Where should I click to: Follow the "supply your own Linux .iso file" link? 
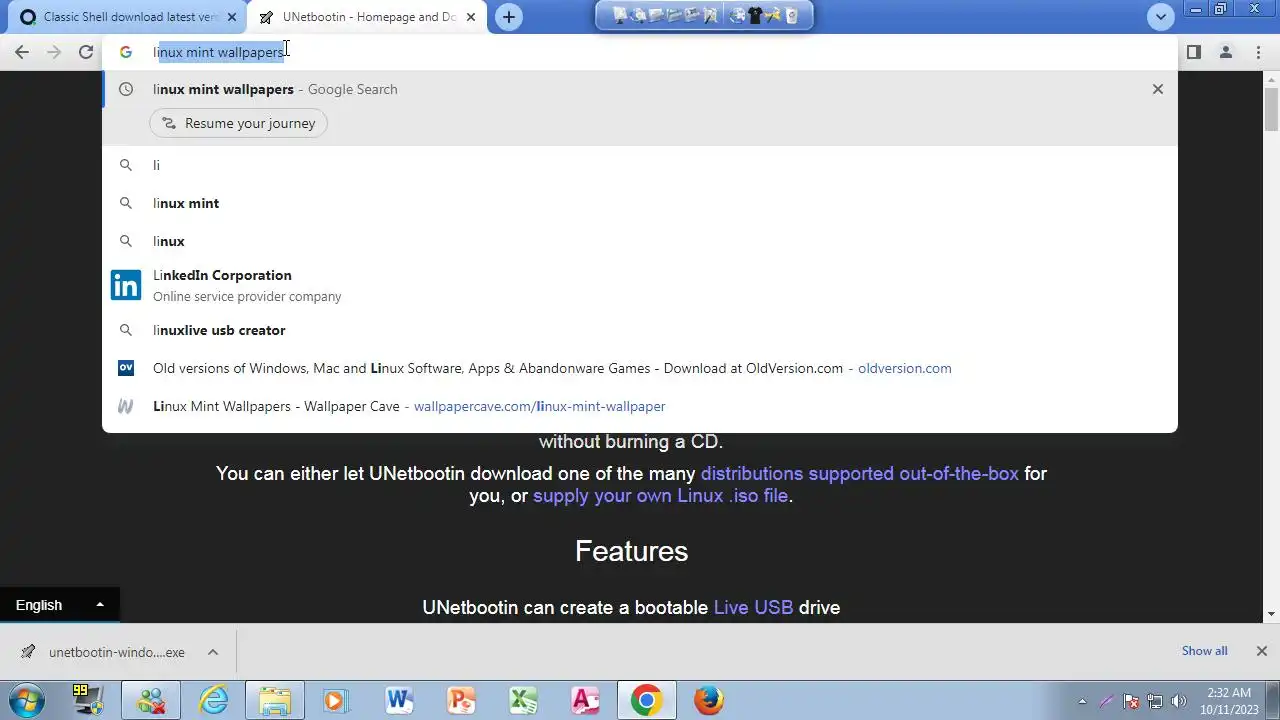661,495
